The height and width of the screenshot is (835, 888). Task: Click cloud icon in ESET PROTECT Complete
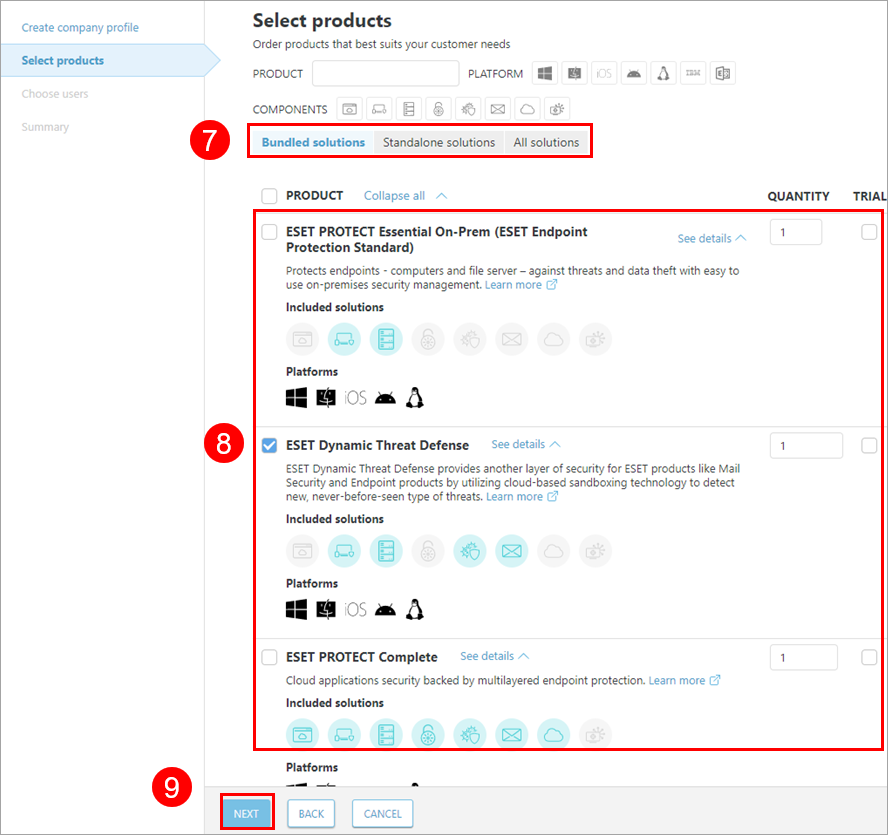pos(554,735)
